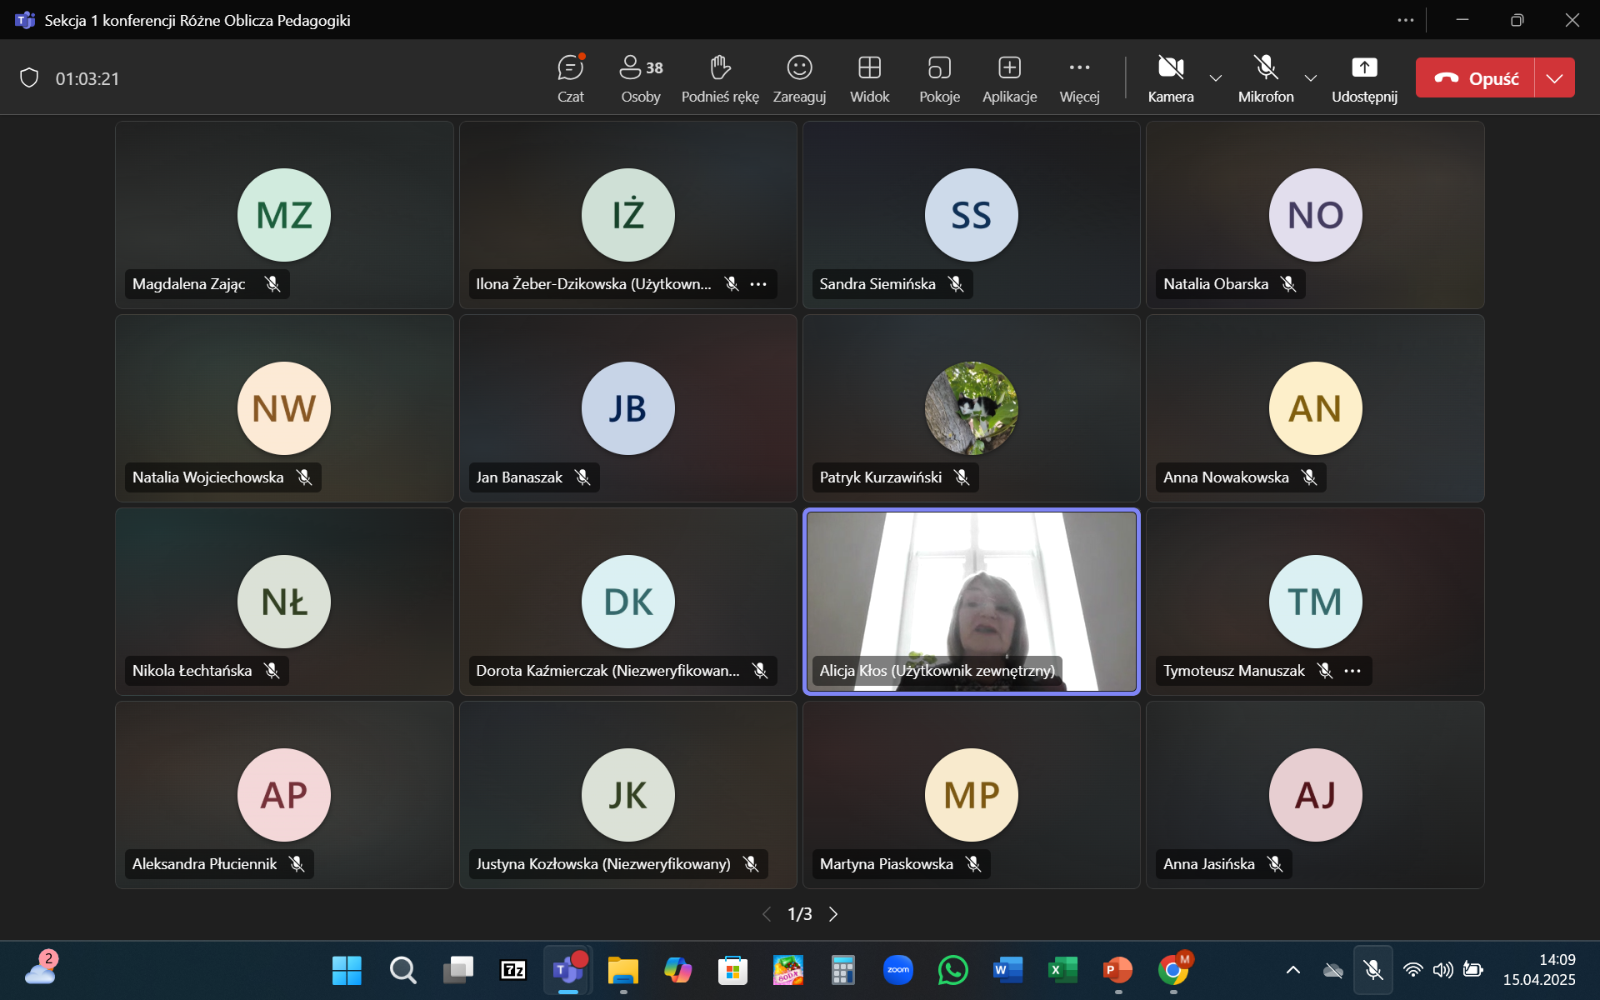Open more options for Tymoteusz Manuszak
The height and width of the screenshot is (1000, 1600).
tap(1353, 671)
